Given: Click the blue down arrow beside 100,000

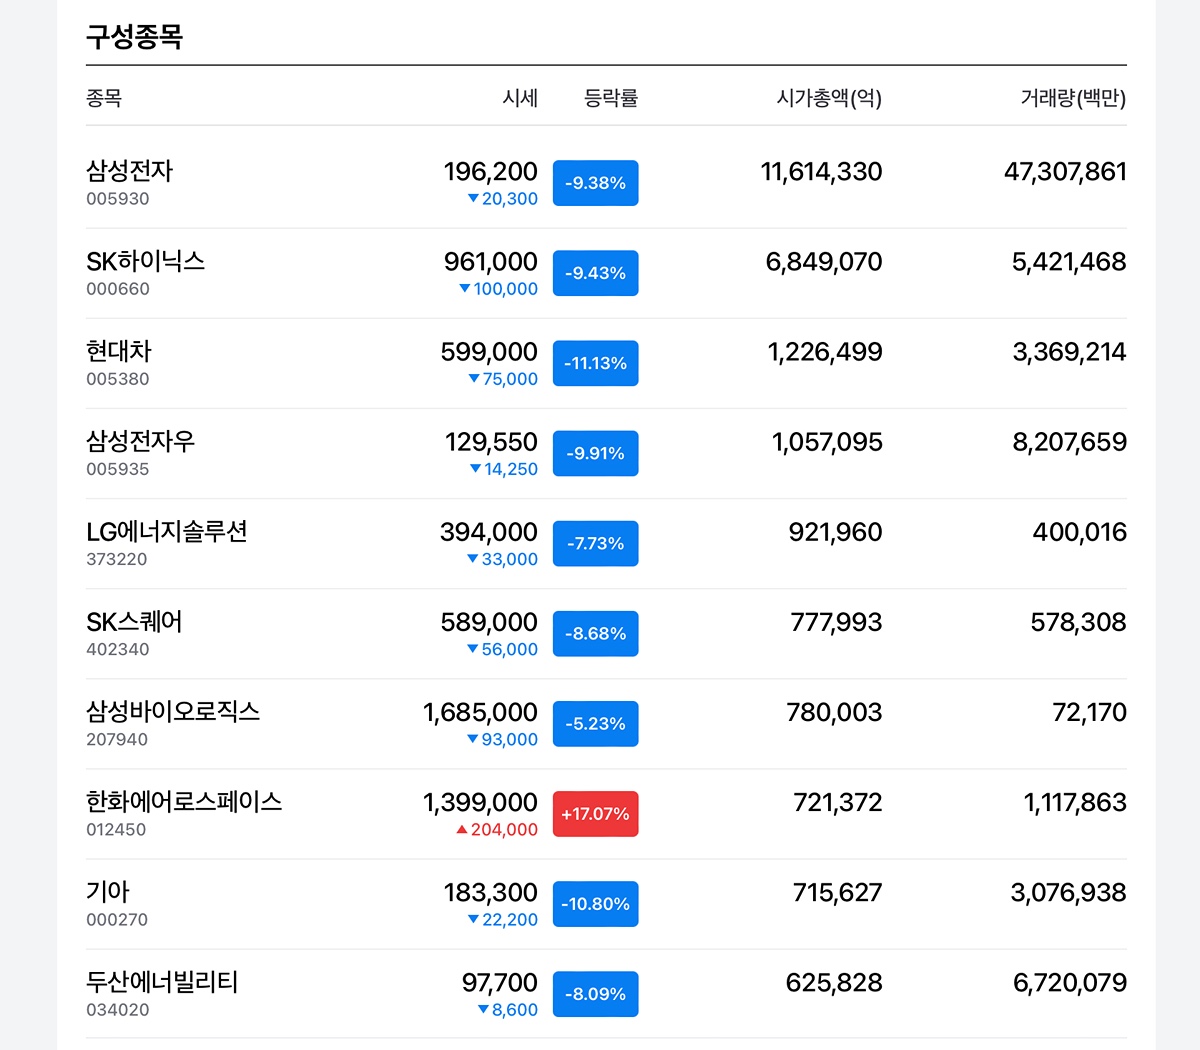Looking at the screenshot, I should tap(464, 289).
